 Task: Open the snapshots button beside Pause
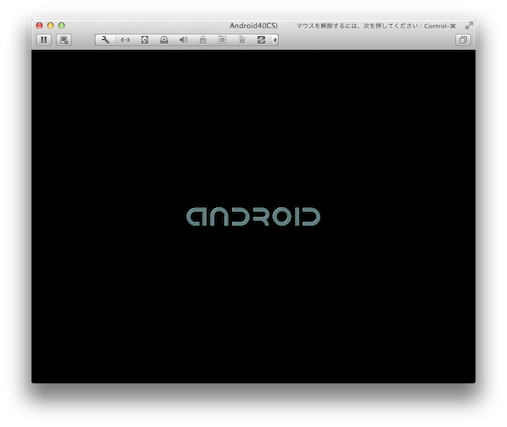[64, 40]
